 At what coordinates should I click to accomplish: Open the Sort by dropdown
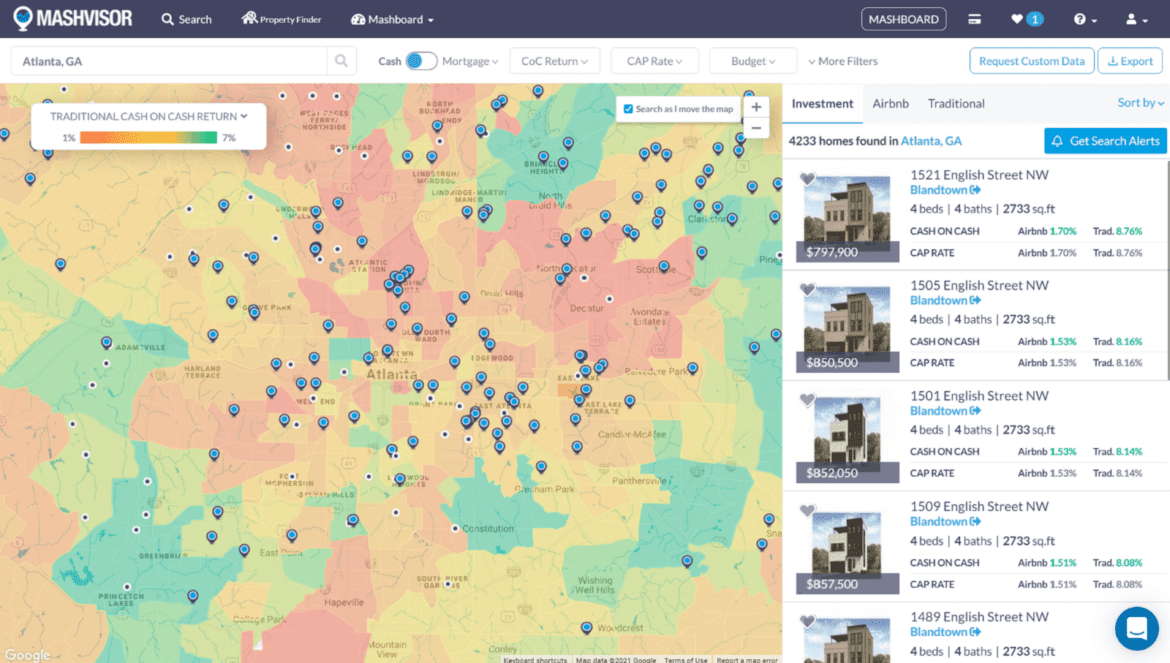pyautogui.click(x=1140, y=102)
